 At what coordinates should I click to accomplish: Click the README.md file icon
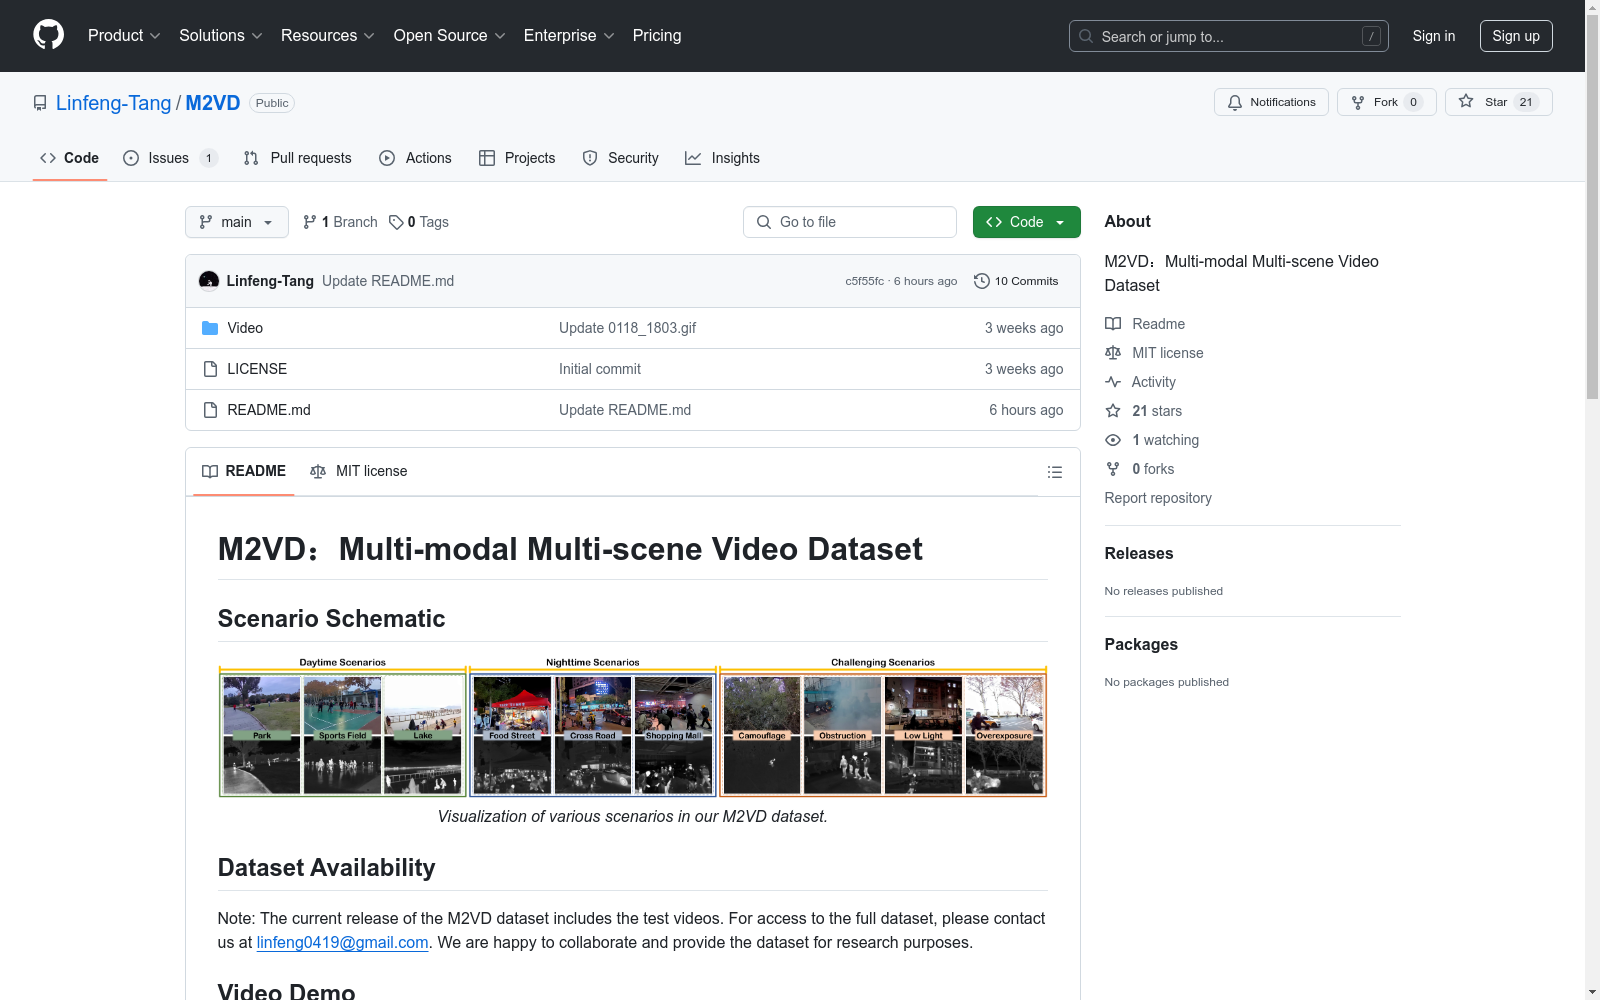[x=210, y=410]
